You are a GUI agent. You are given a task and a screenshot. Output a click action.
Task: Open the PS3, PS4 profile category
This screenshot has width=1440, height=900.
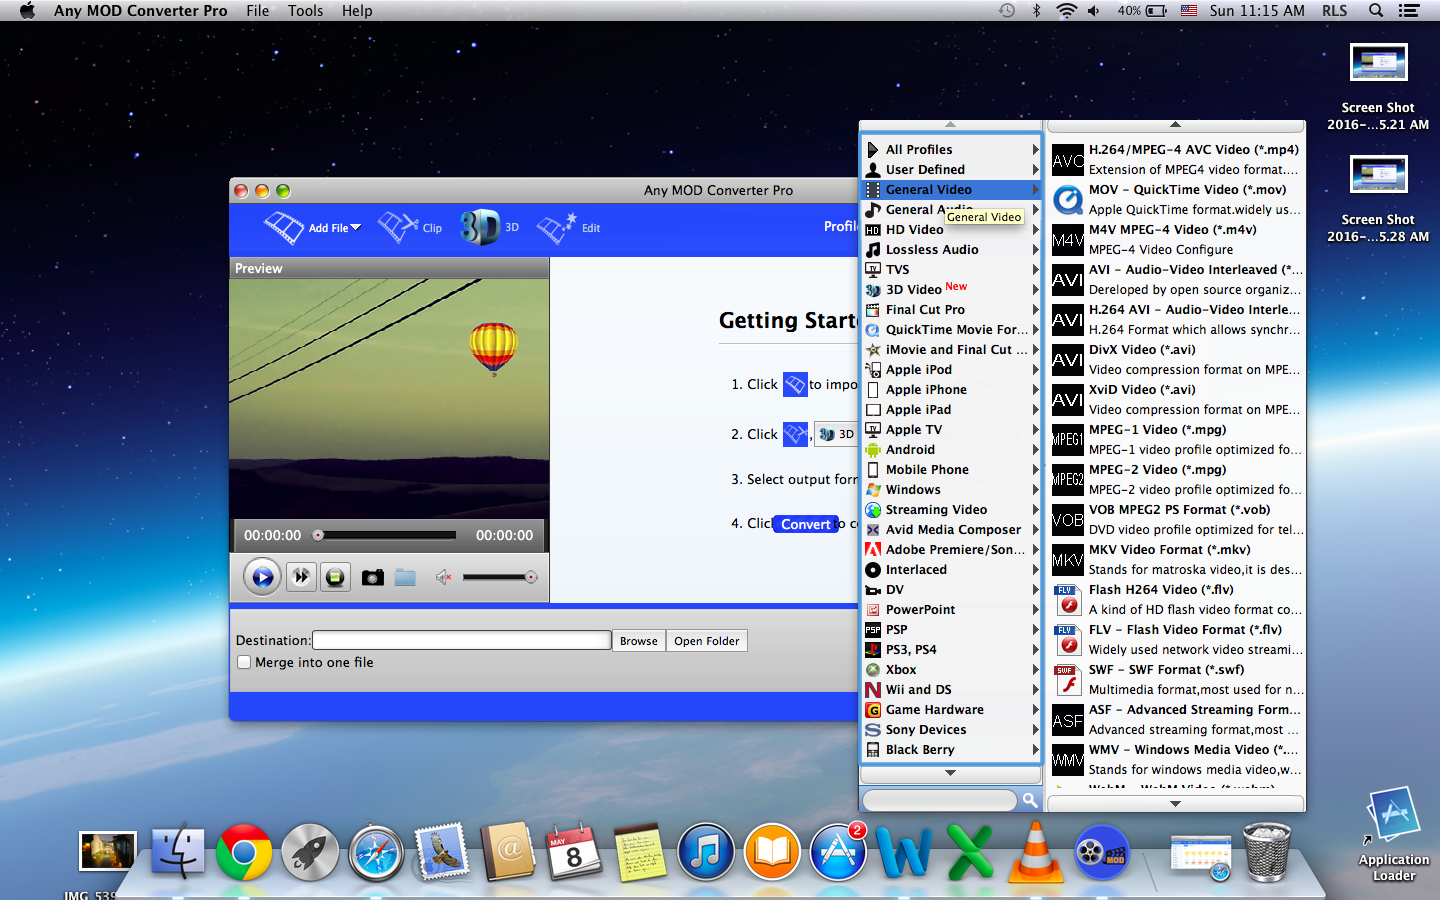pyautogui.click(x=952, y=649)
